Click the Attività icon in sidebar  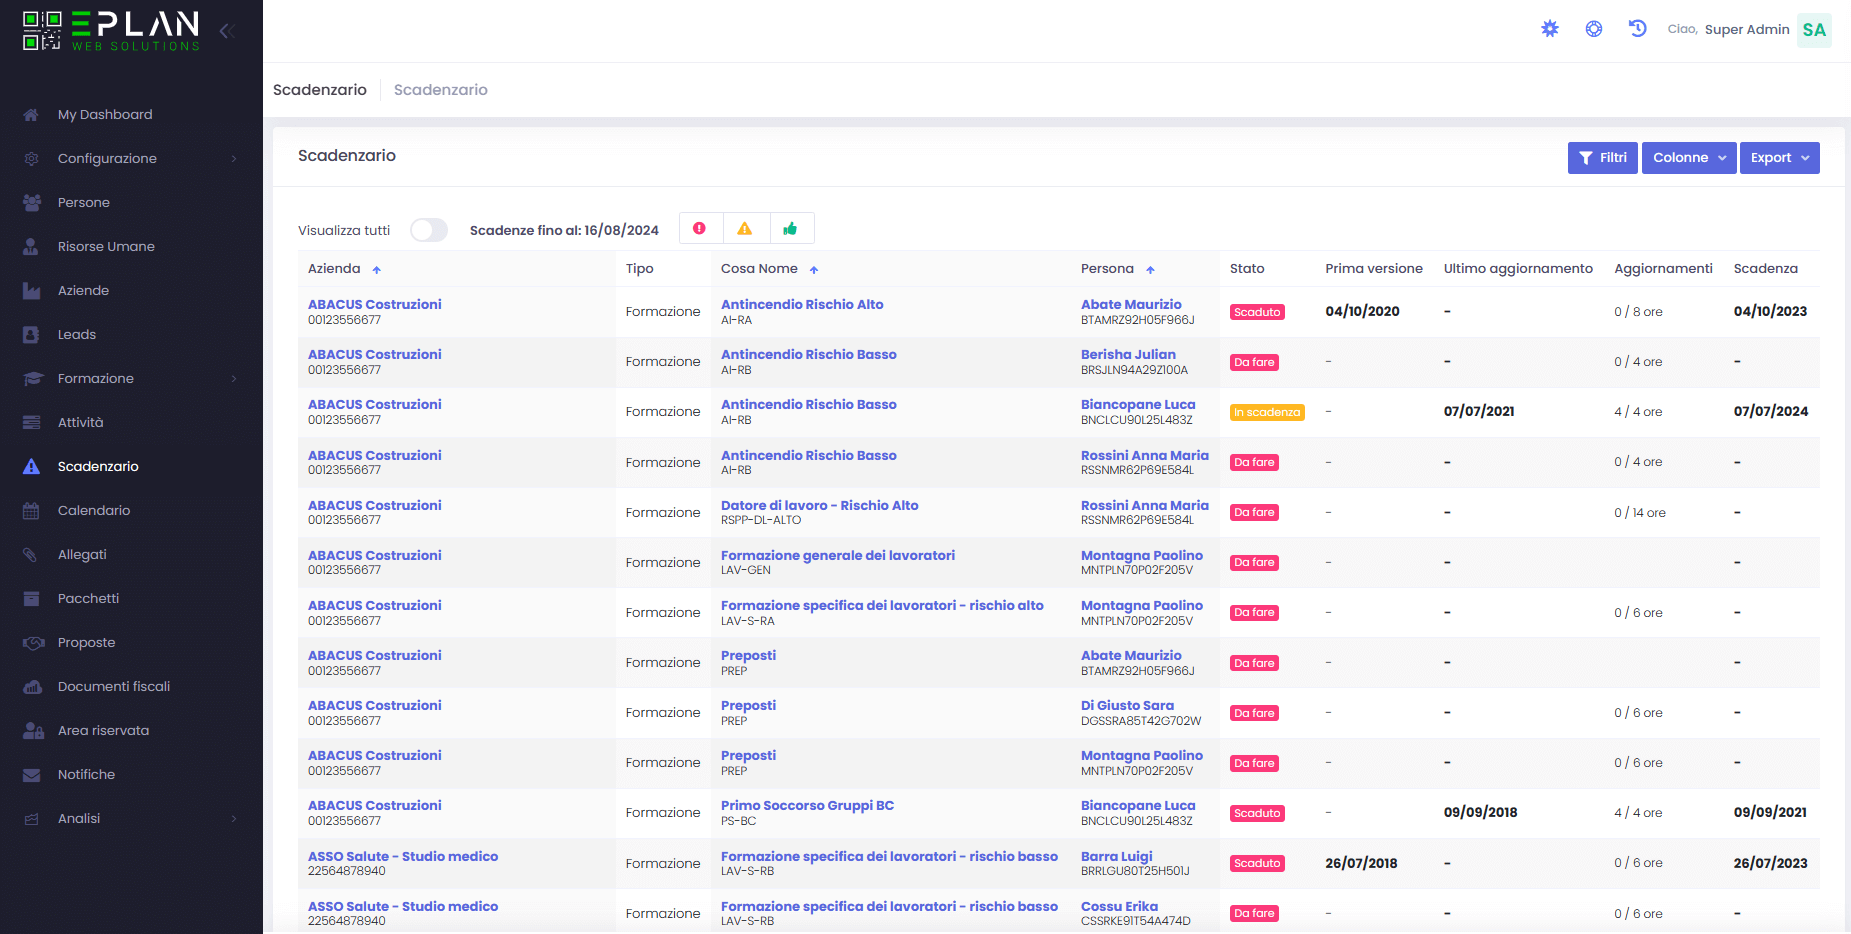tap(32, 423)
